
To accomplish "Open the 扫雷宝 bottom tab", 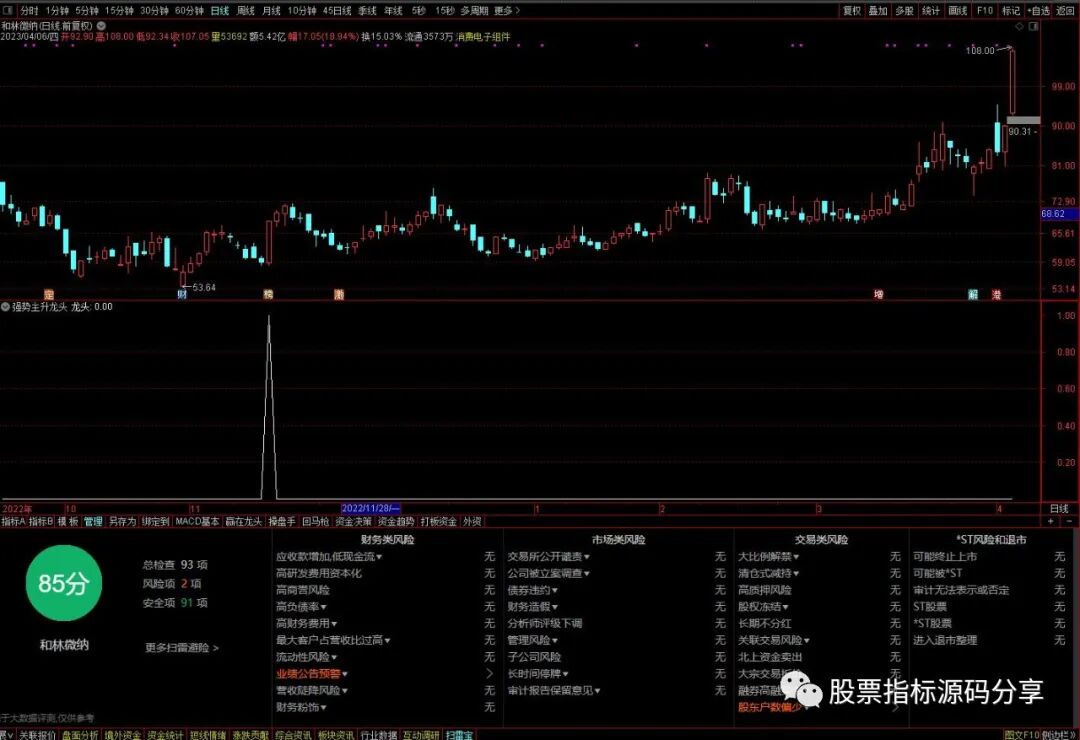I will point(459,735).
